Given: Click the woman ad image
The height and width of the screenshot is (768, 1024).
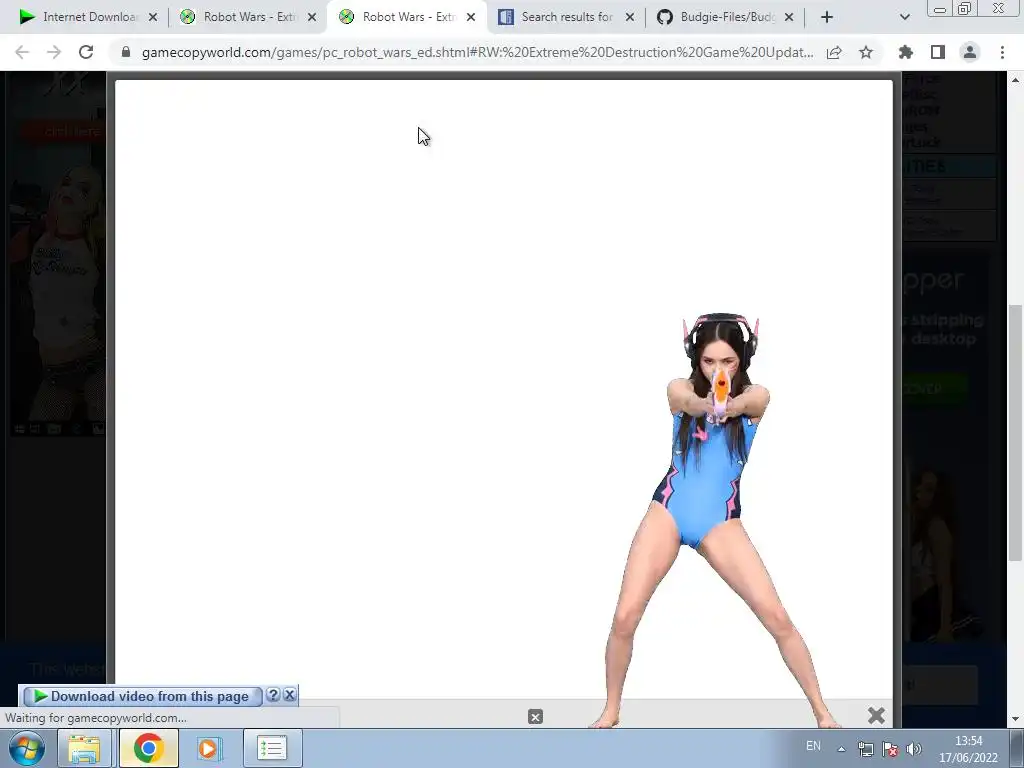Looking at the screenshot, I should pyautogui.click(x=716, y=520).
